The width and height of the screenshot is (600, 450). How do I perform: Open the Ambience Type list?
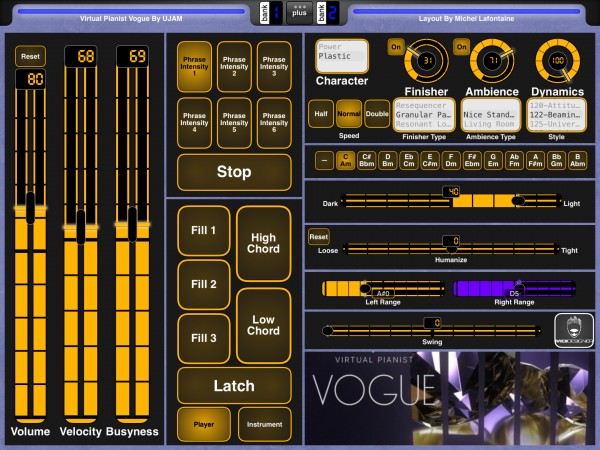[491, 115]
